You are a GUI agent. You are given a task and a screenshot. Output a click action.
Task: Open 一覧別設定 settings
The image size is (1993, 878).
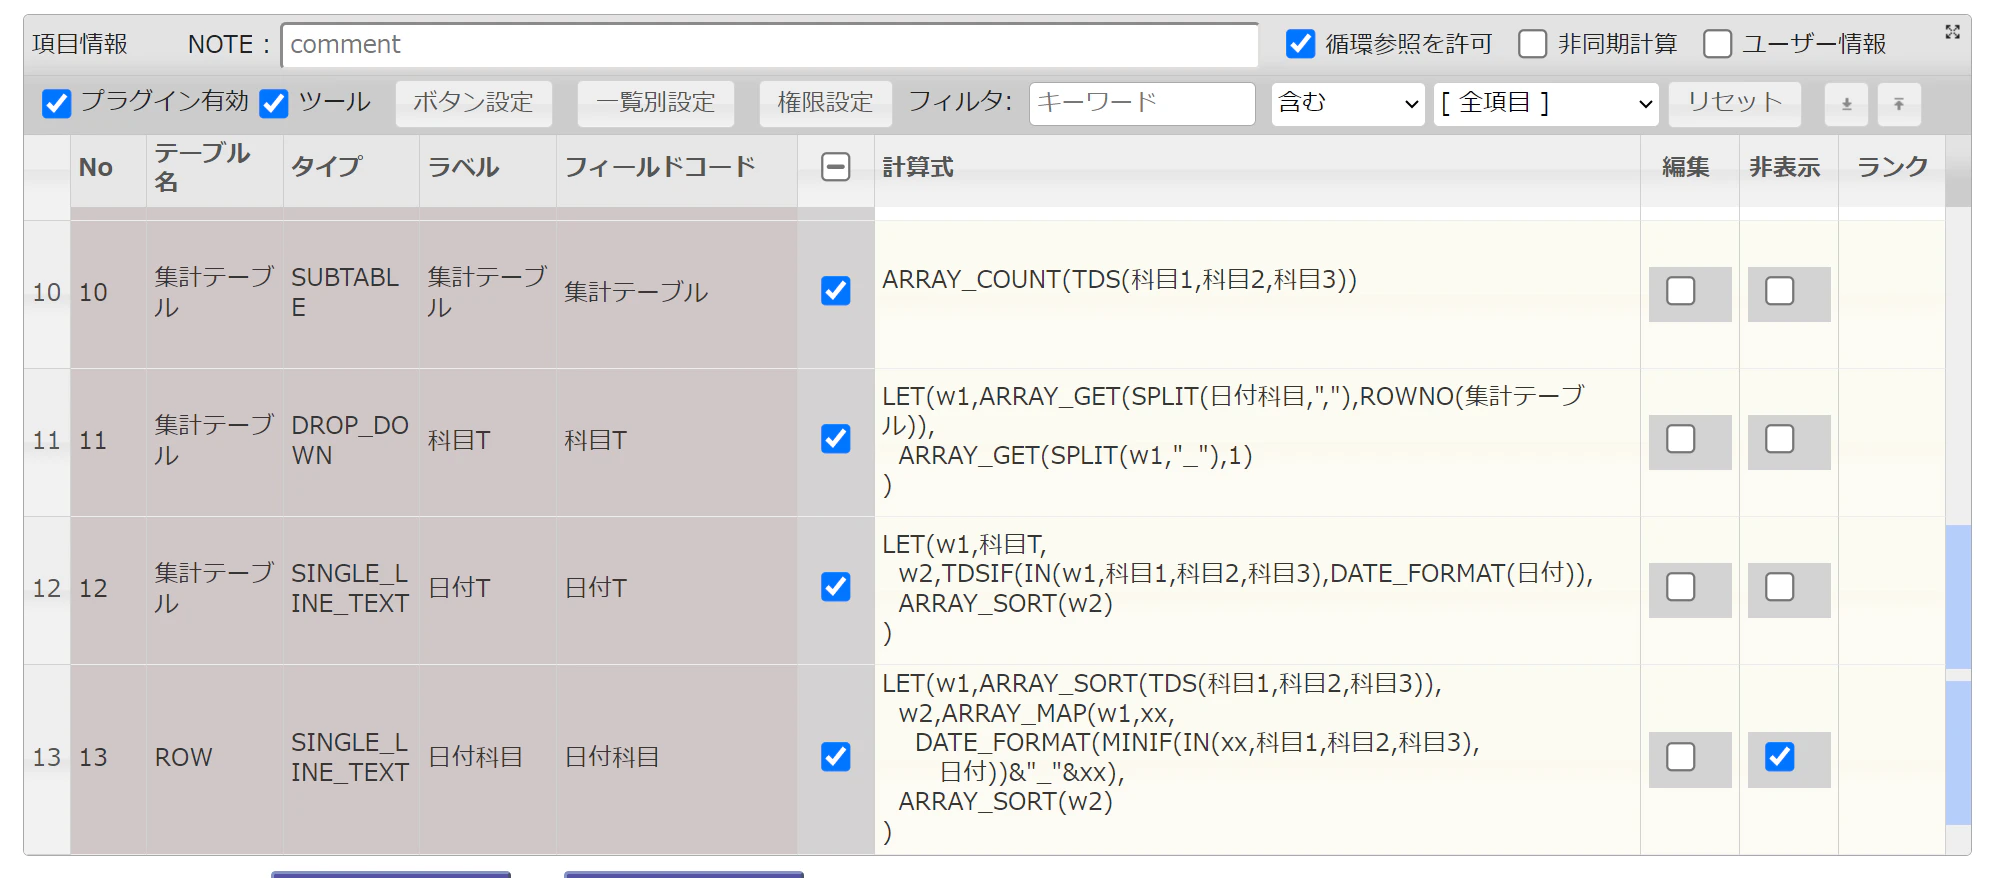point(656,103)
